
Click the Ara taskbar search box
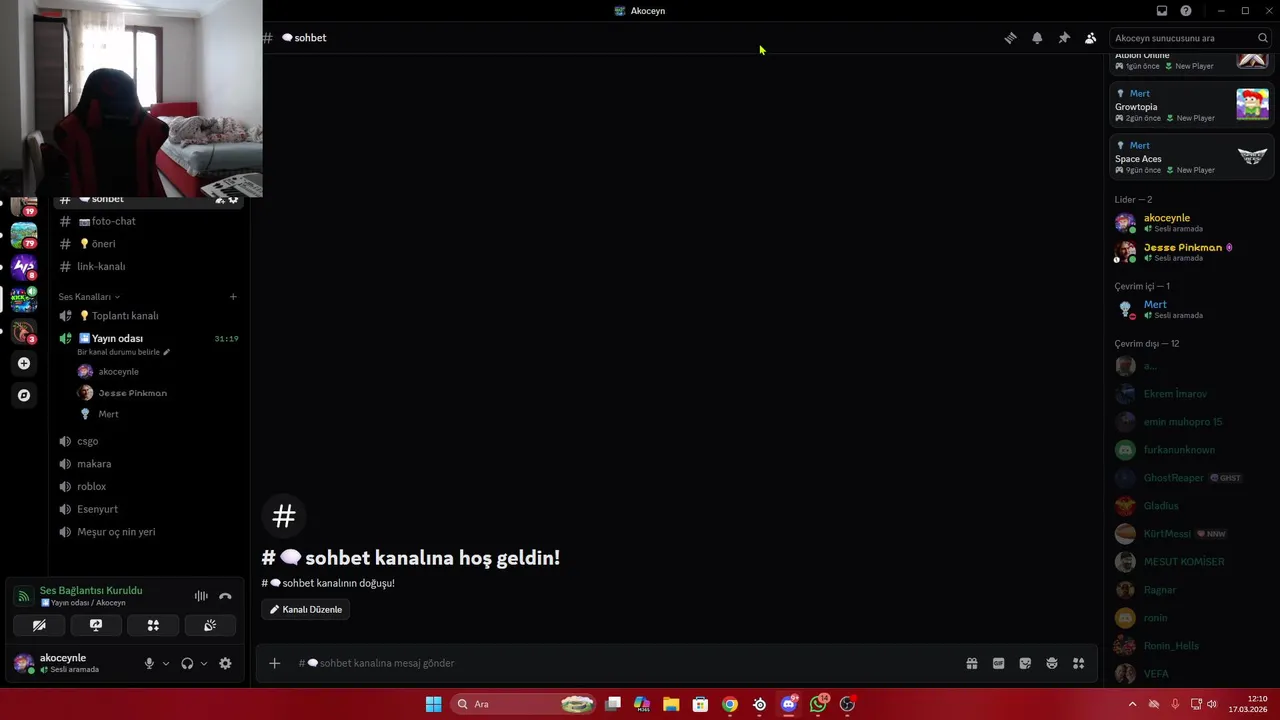524,704
